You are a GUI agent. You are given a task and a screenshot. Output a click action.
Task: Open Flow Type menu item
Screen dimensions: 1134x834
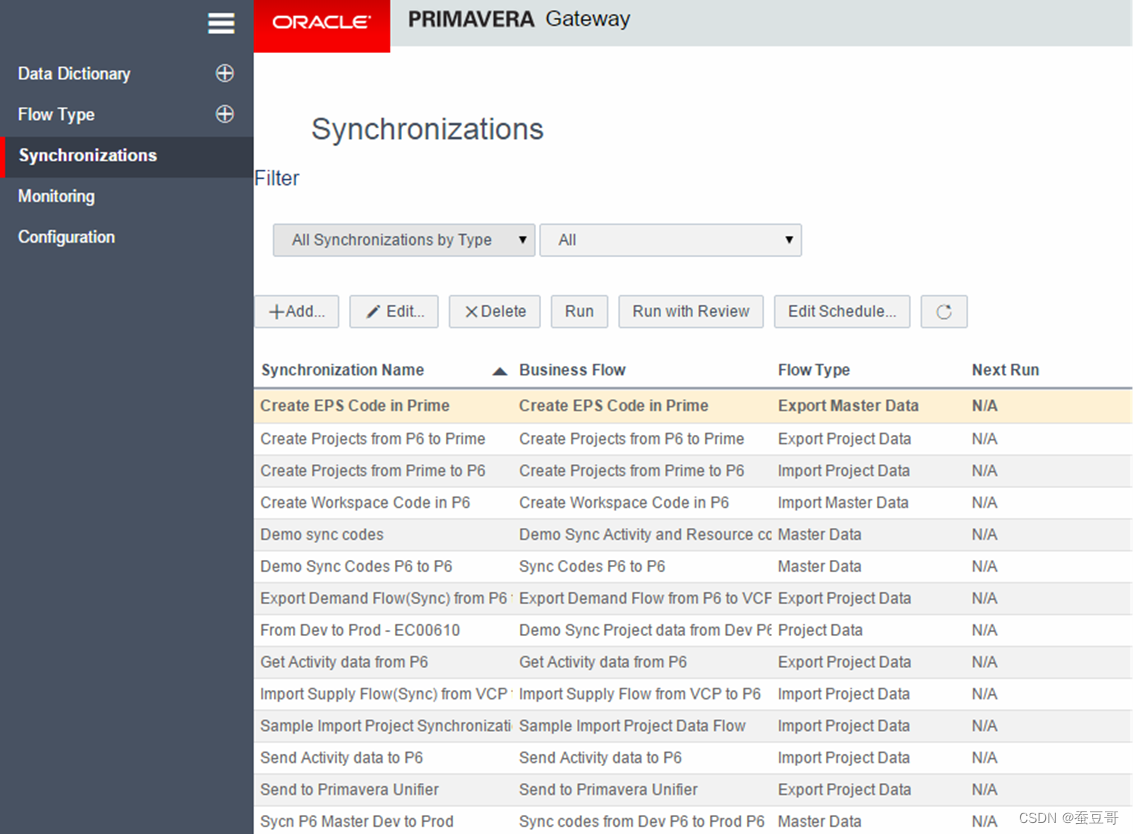point(56,114)
